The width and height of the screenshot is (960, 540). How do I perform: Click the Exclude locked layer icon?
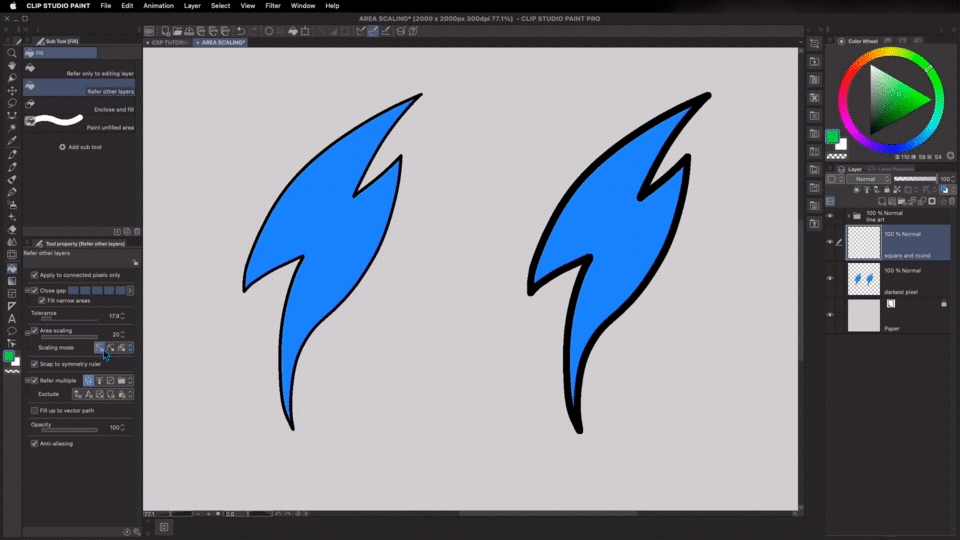122,394
